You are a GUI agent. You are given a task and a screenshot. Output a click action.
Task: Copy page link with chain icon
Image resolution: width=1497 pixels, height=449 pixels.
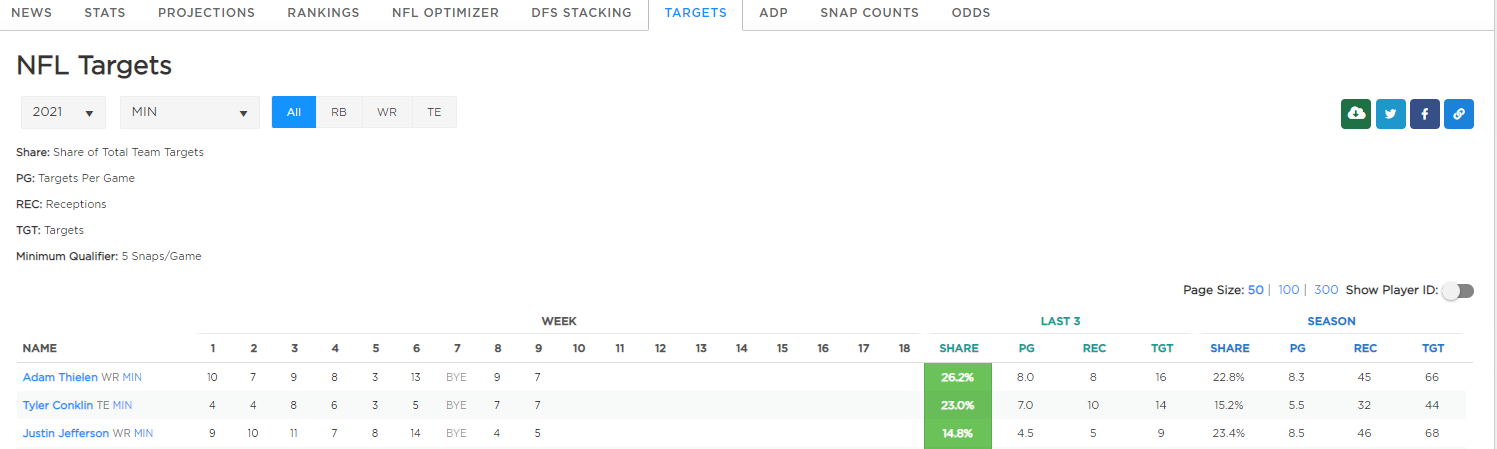coord(1459,114)
